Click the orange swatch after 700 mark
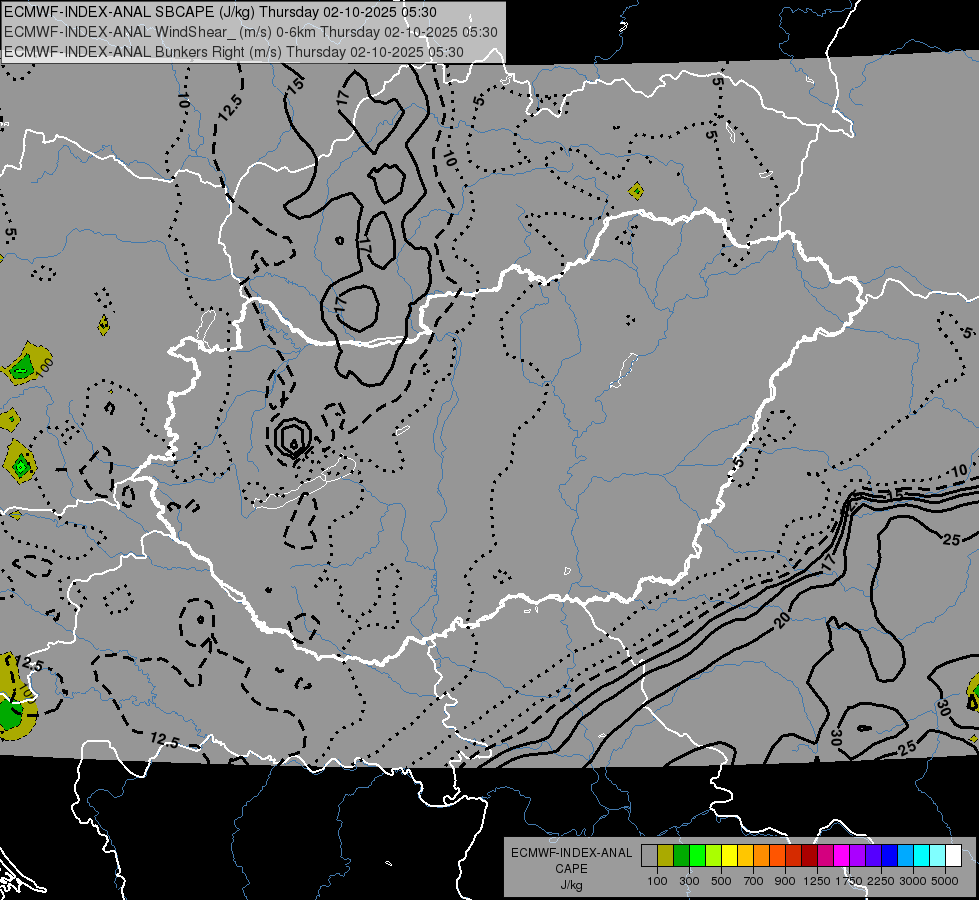Image resolution: width=979 pixels, height=900 pixels. pos(762,855)
